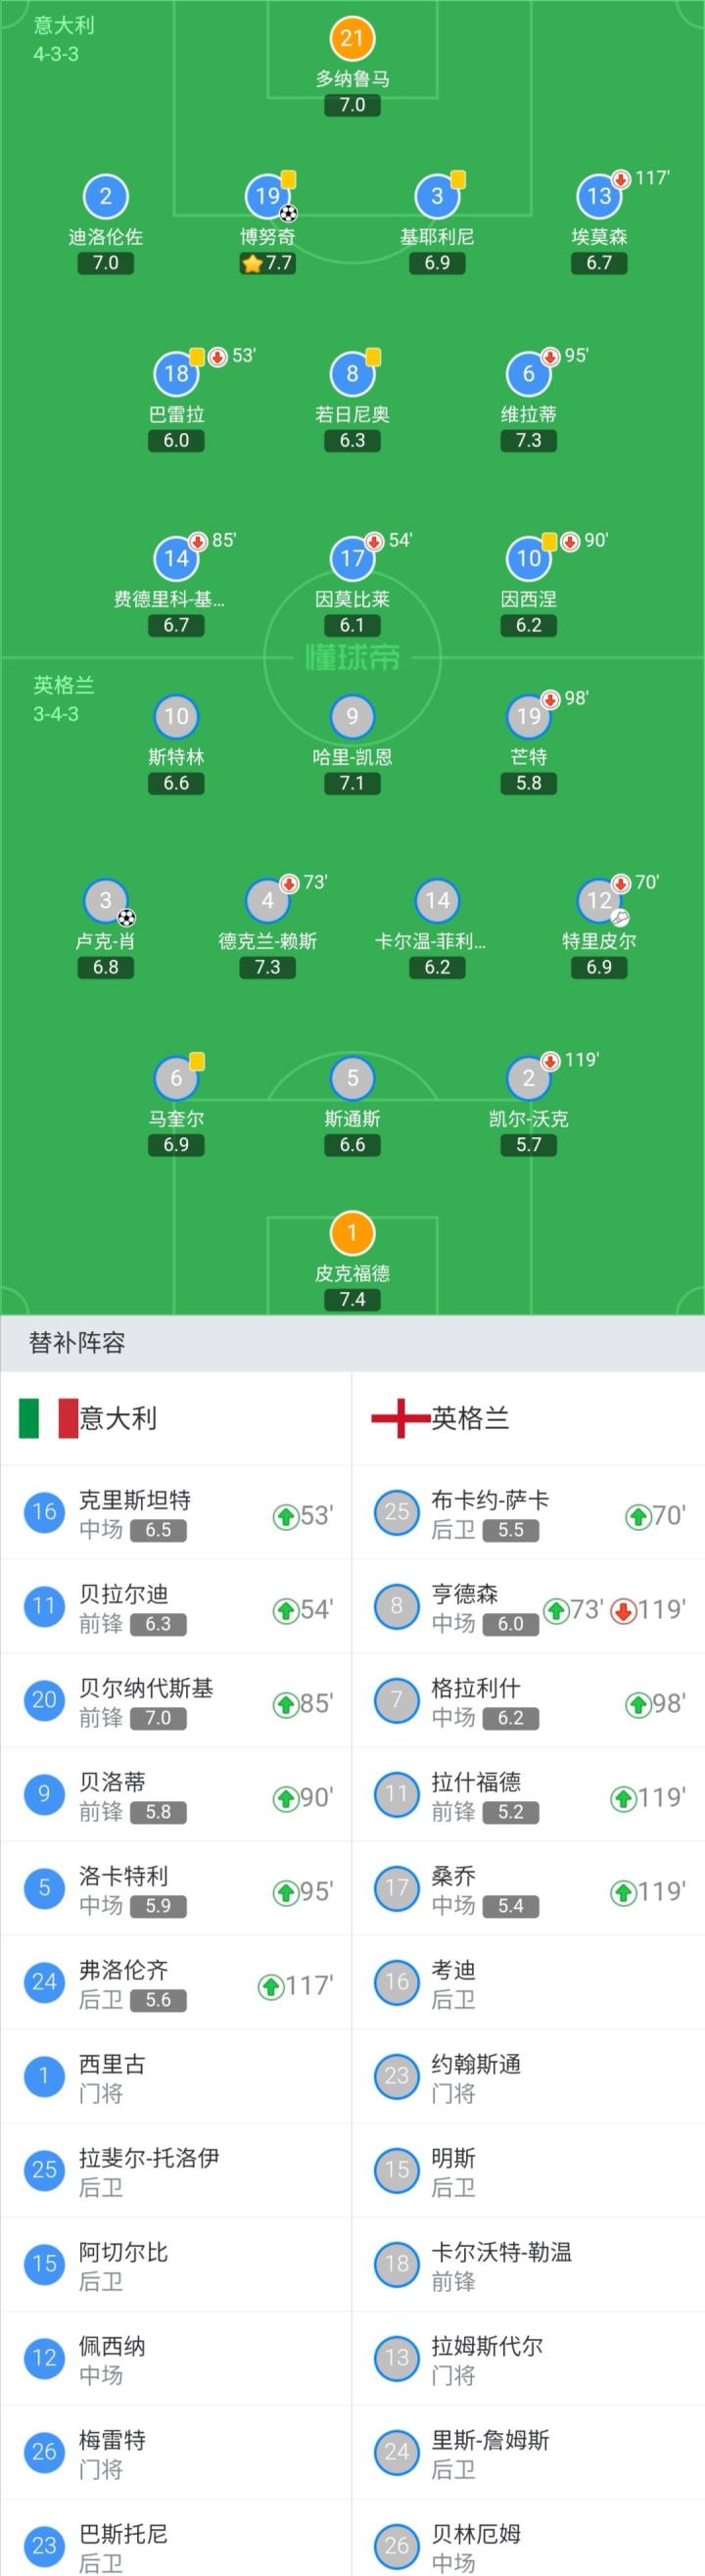Open 拉什福德 substitute row

tap(476, 1782)
